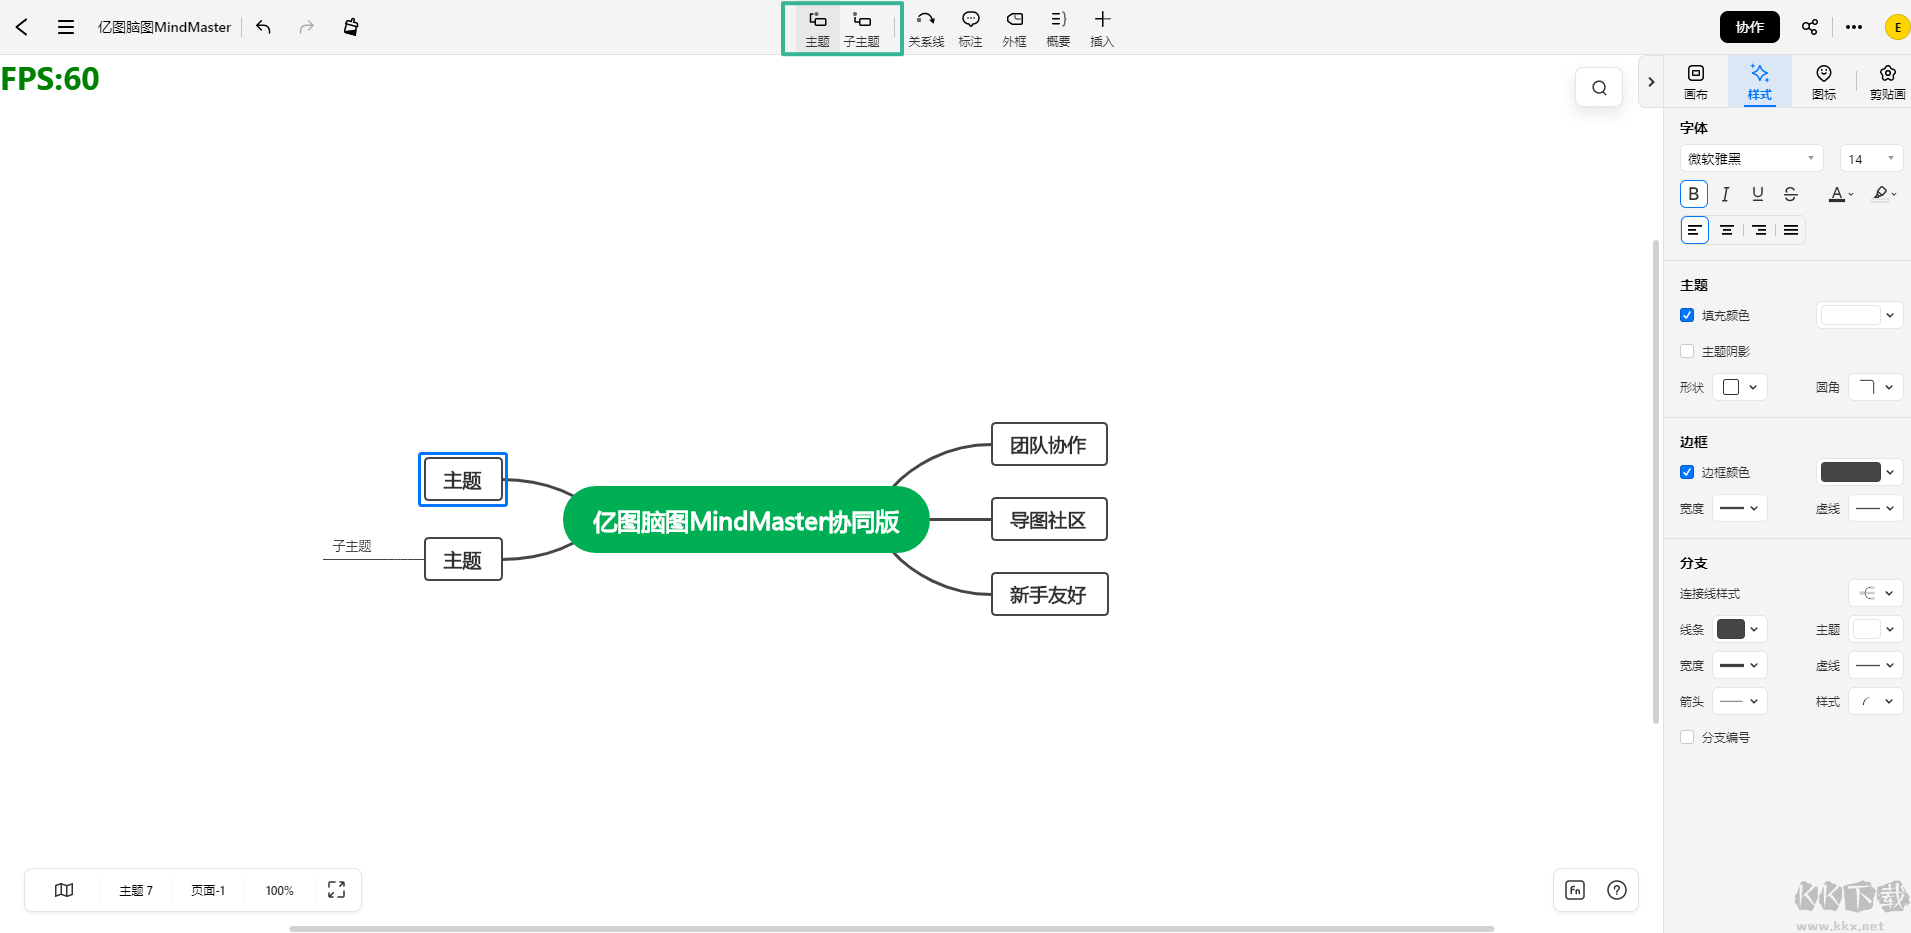Open the 微软雅黑 font family dropdown
Screen dimensions: 1911x933
click(x=1751, y=159)
